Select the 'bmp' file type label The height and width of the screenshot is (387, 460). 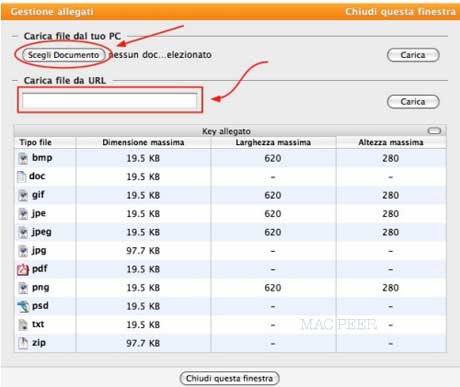pos(42,157)
